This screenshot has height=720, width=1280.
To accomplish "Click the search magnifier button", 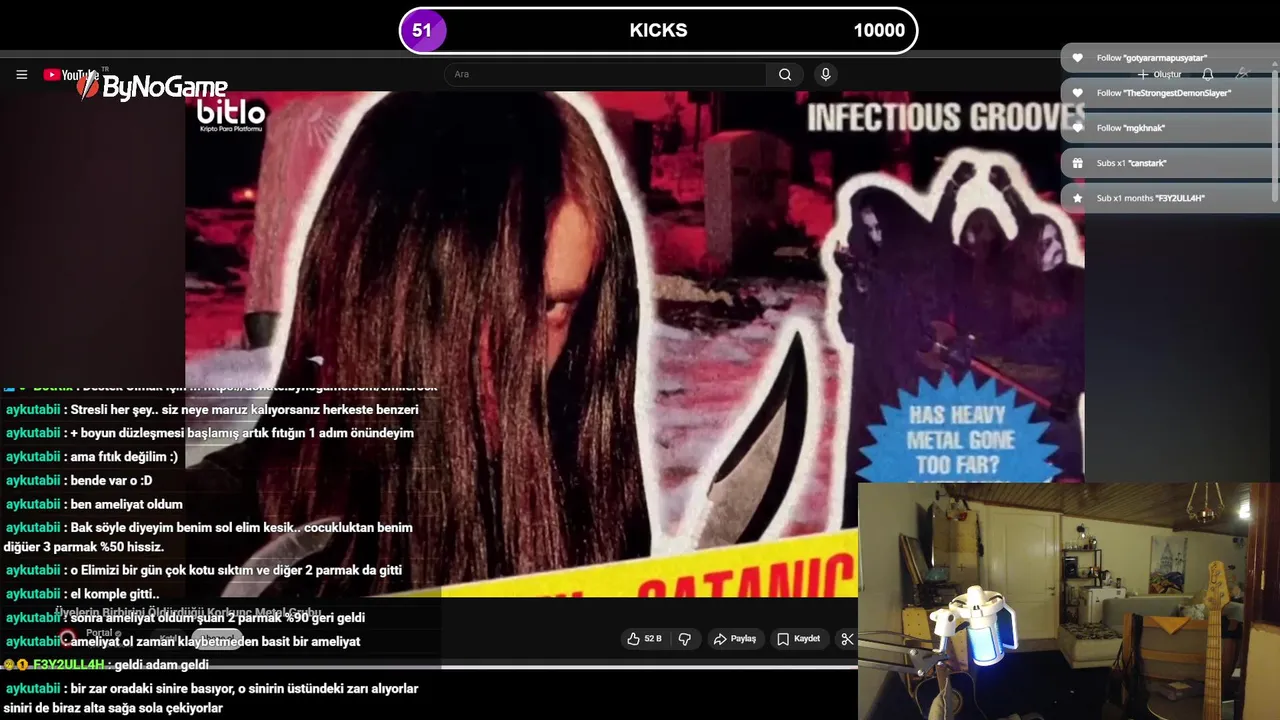I will [785, 74].
